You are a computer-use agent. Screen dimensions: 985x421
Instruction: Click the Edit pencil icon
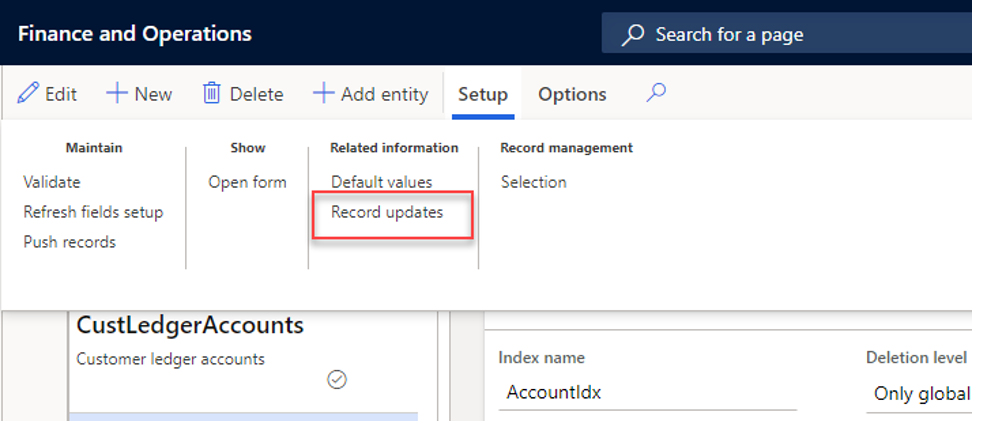(27, 94)
